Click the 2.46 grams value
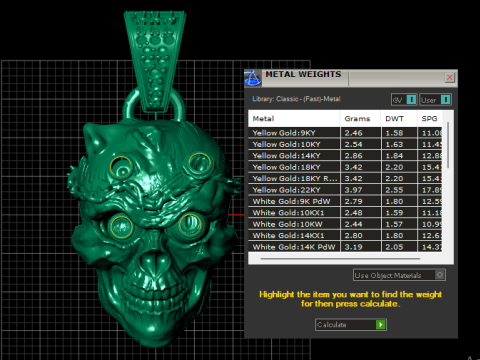Screen dimensions: 480x360 (353, 133)
